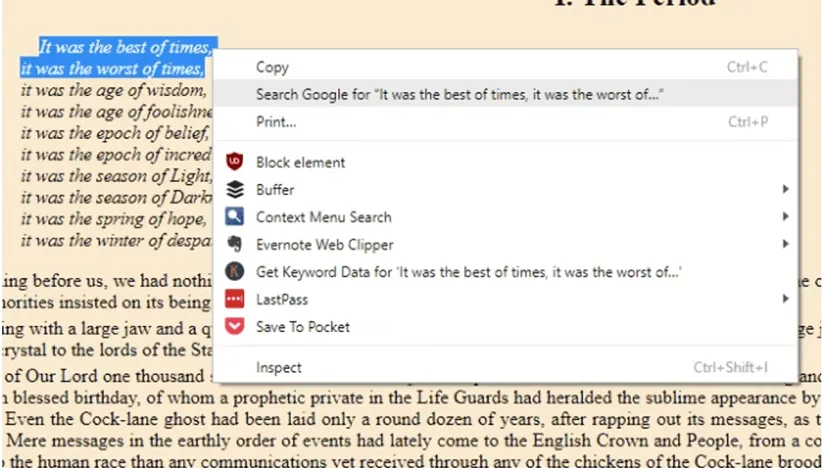
Task: Click the Get Keyword Data icon
Action: (x=234, y=272)
